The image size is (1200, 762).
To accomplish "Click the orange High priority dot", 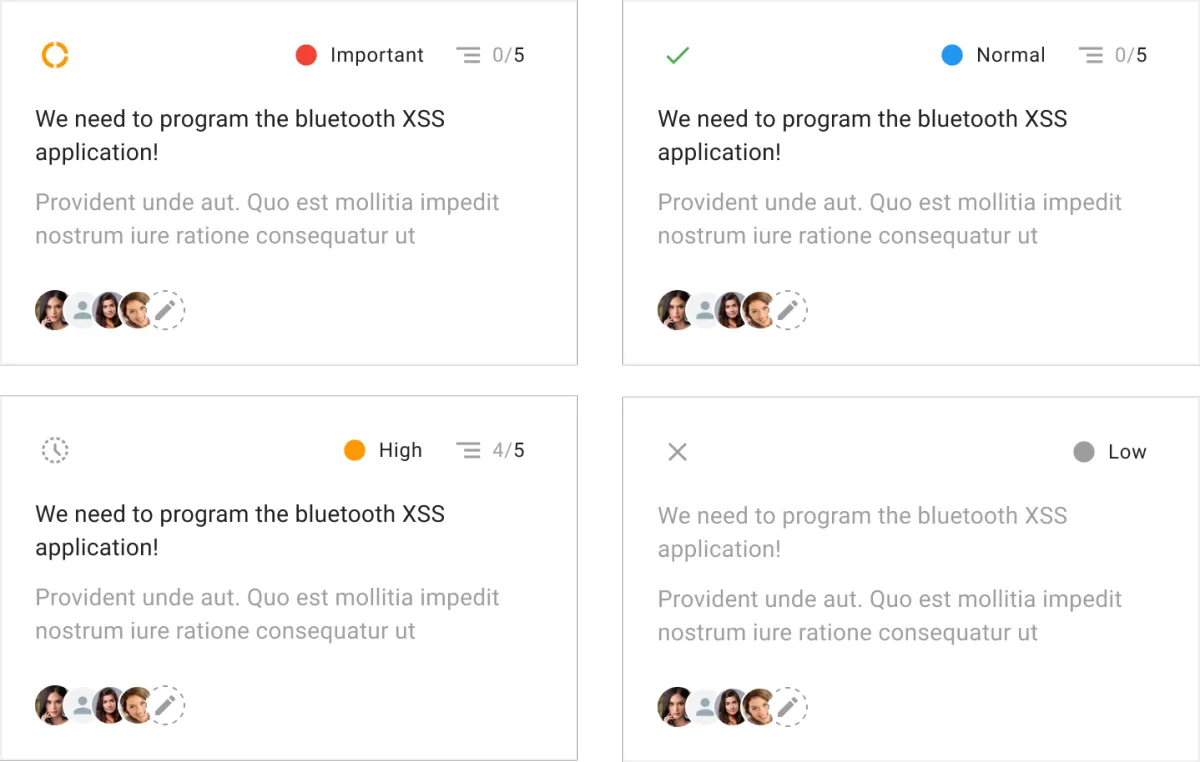I will click(x=354, y=450).
